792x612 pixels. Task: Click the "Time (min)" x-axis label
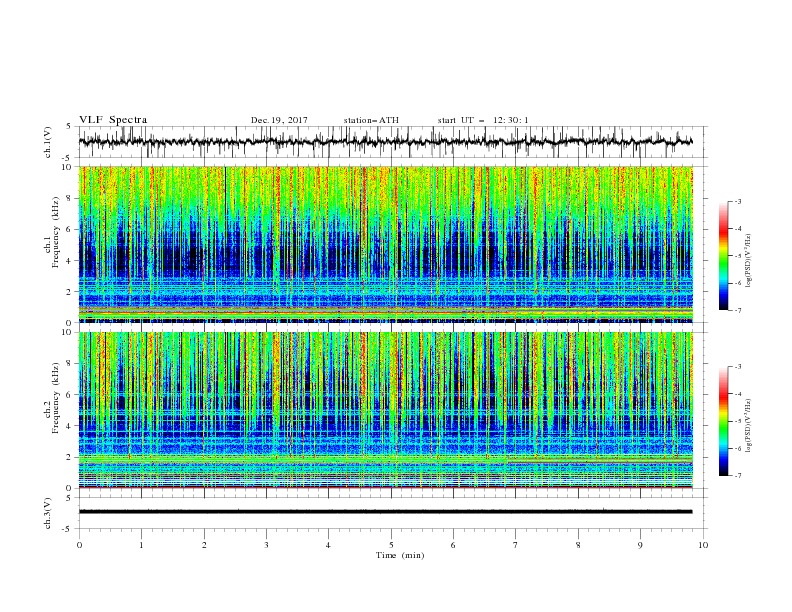(400, 555)
